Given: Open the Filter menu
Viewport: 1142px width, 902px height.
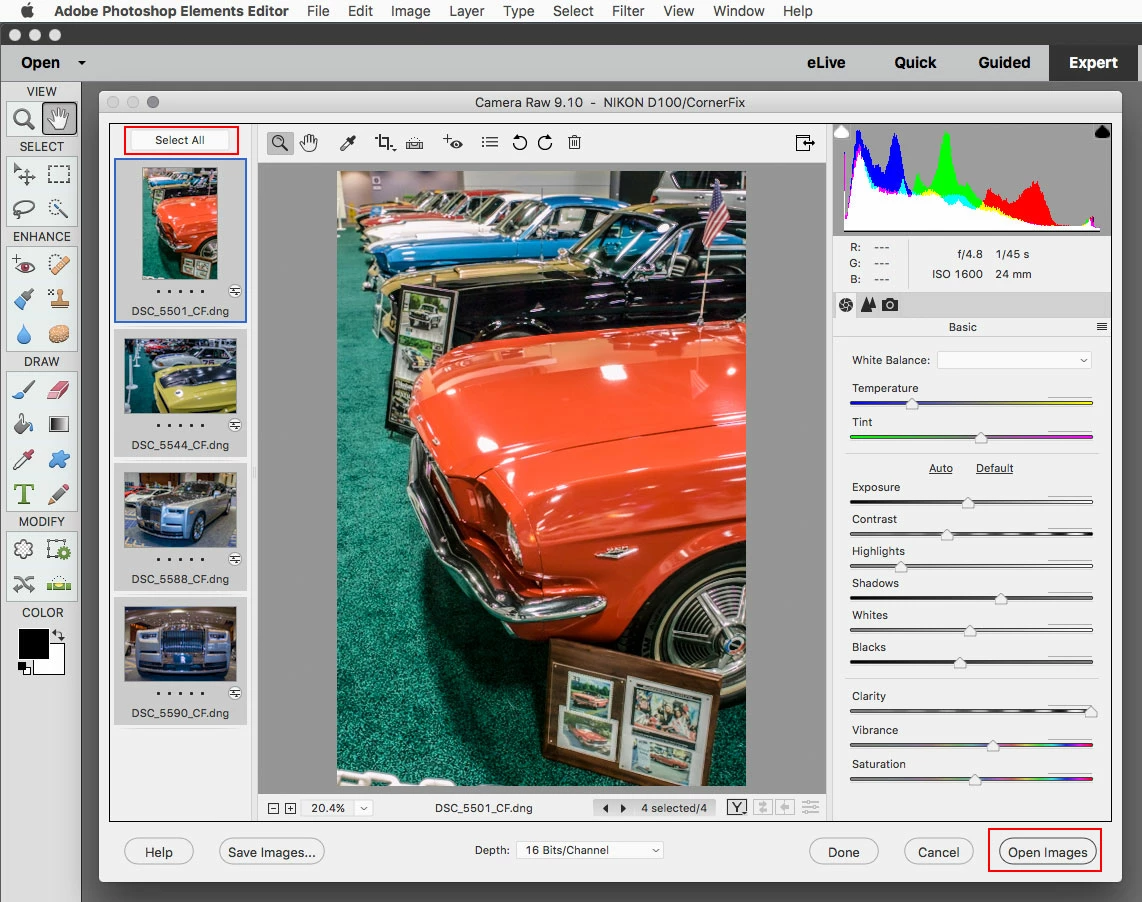Looking at the screenshot, I should click(x=628, y=11).
